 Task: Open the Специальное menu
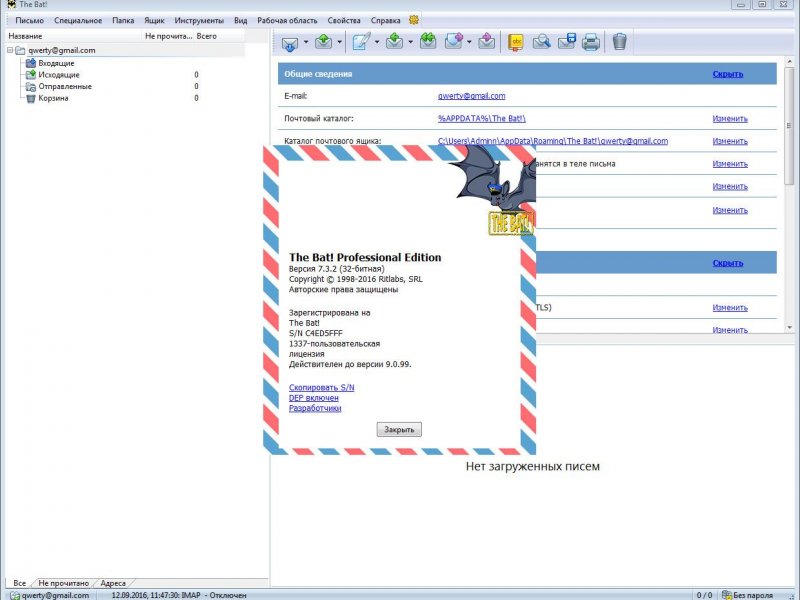pyautogui.click(x=78, y=20)
